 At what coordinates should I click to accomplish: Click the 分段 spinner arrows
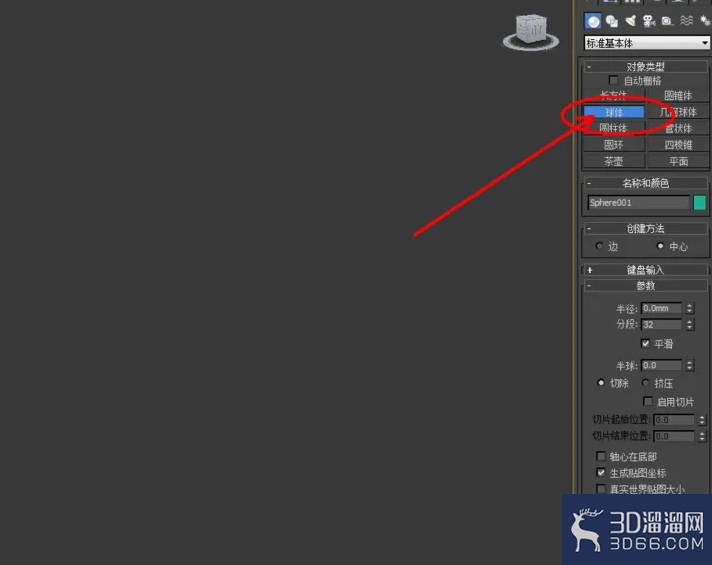(x=690, y=324)
